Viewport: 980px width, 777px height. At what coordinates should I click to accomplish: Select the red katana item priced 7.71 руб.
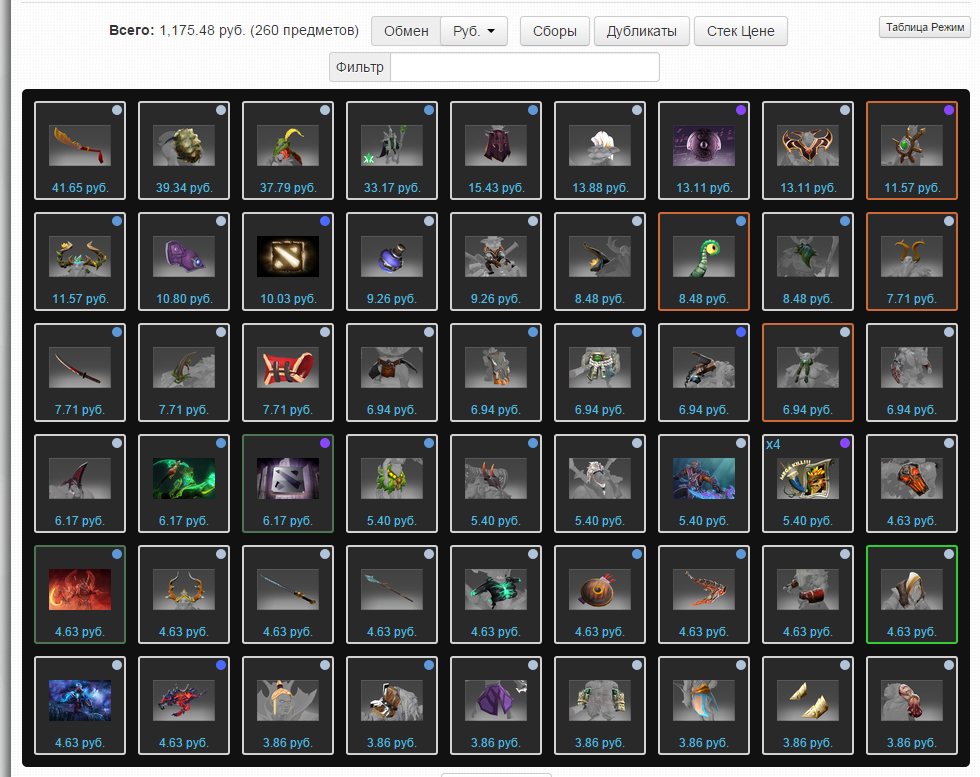[x=80, y=373]
